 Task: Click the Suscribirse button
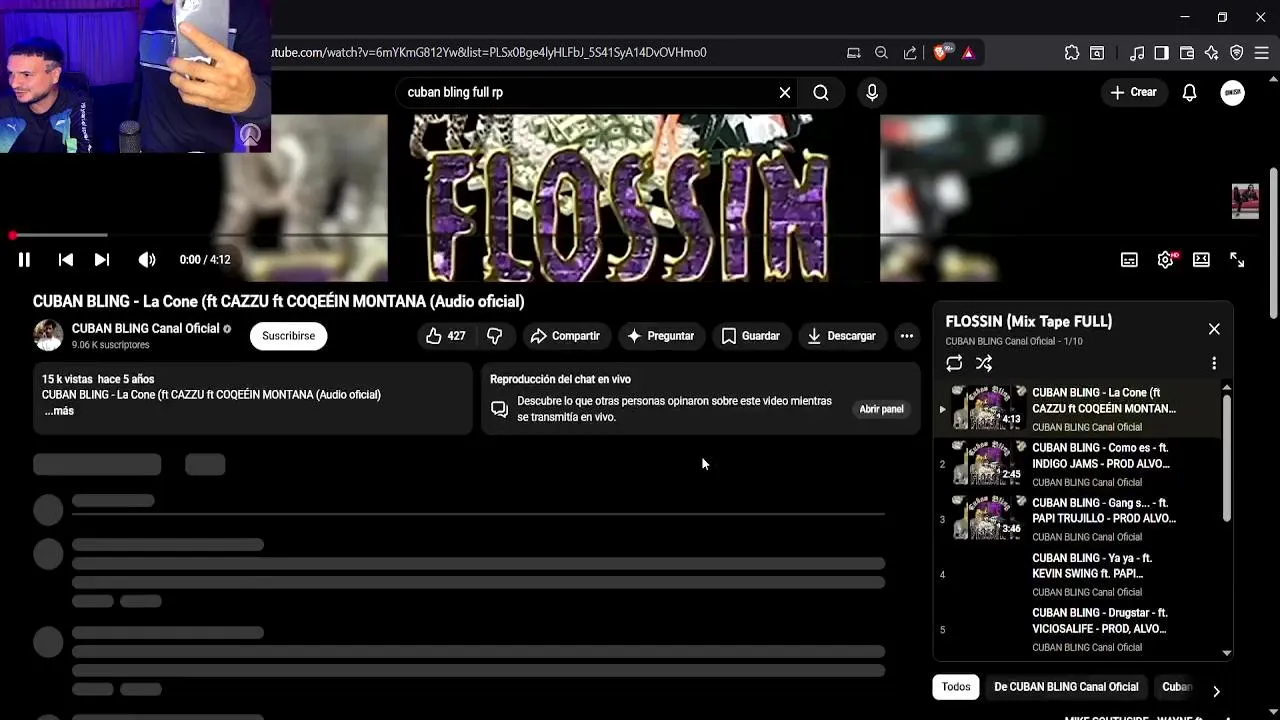pyautogui.click(x=288, y=336)
